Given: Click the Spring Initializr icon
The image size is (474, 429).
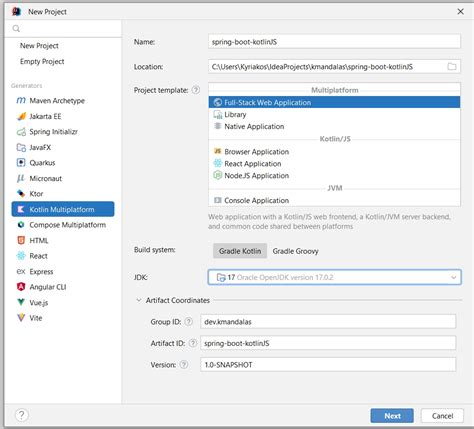Looking at the screenshot, I should click(21, 132).
